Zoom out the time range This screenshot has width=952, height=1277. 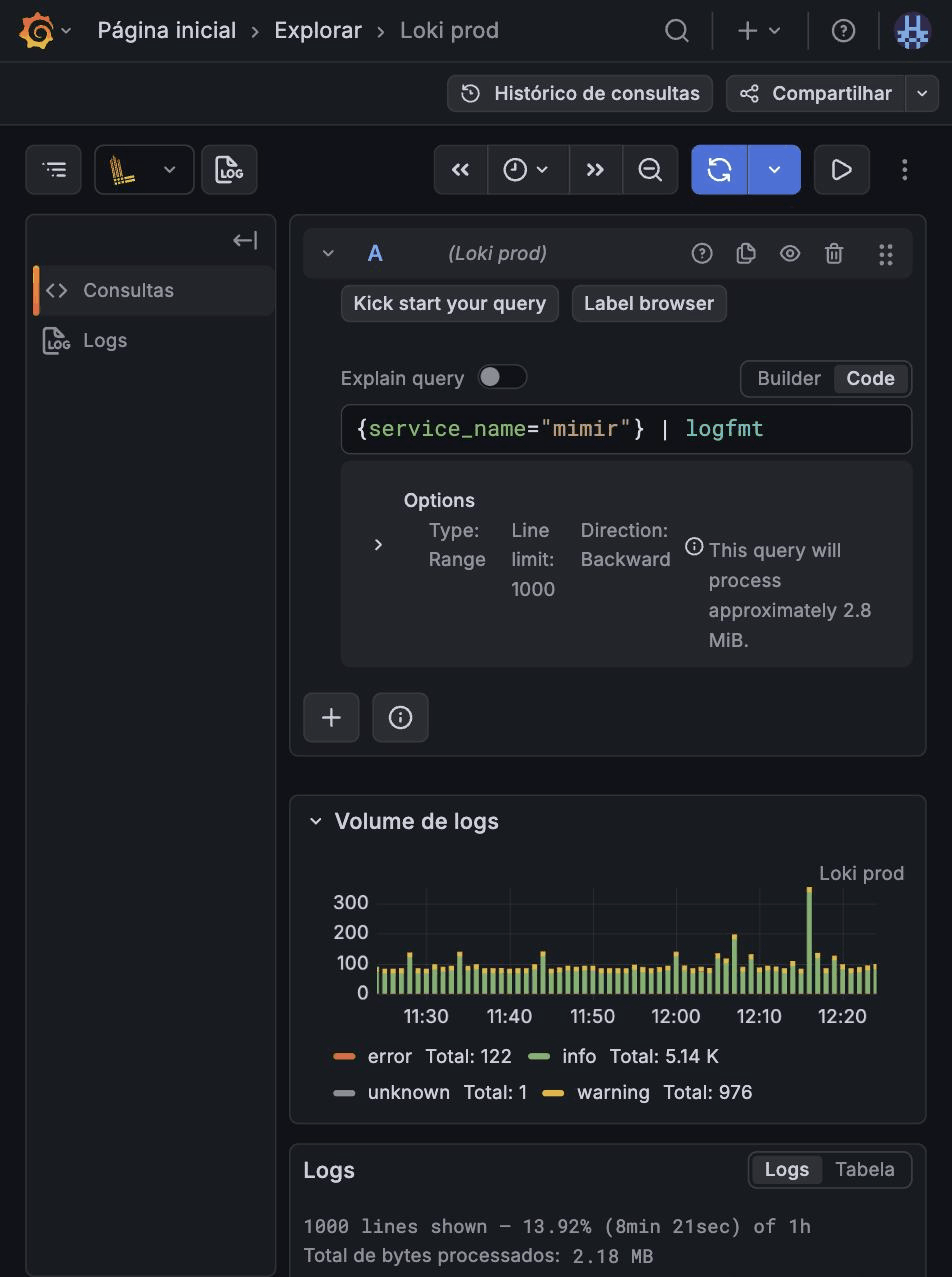pos(650,170)
